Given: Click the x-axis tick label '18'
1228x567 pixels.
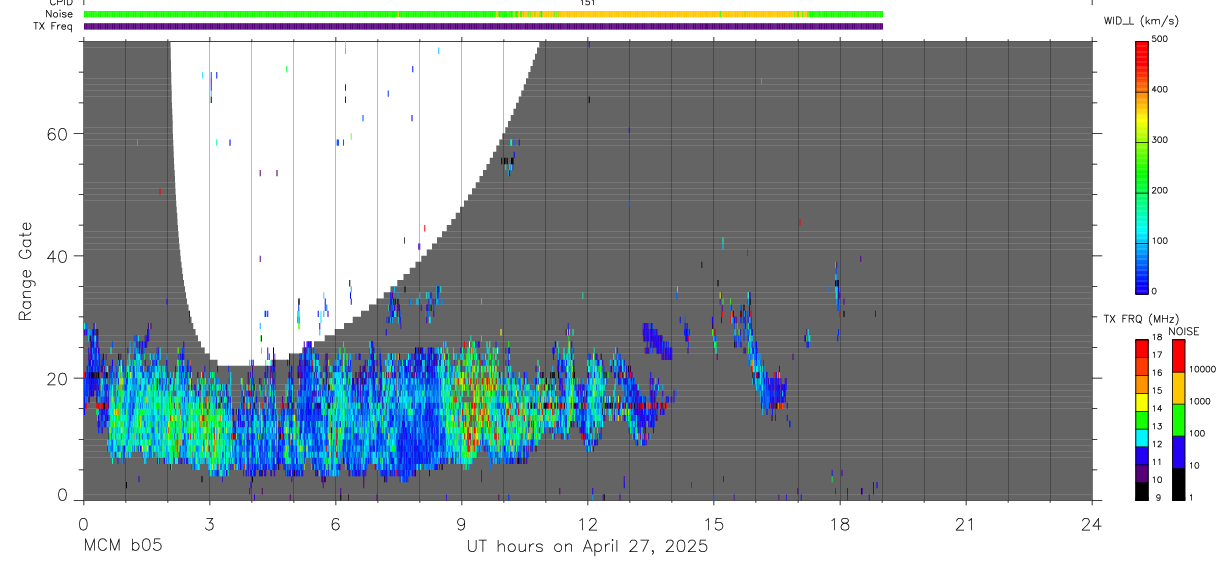Looking at the screenshot, I should (x=840, y=523).
